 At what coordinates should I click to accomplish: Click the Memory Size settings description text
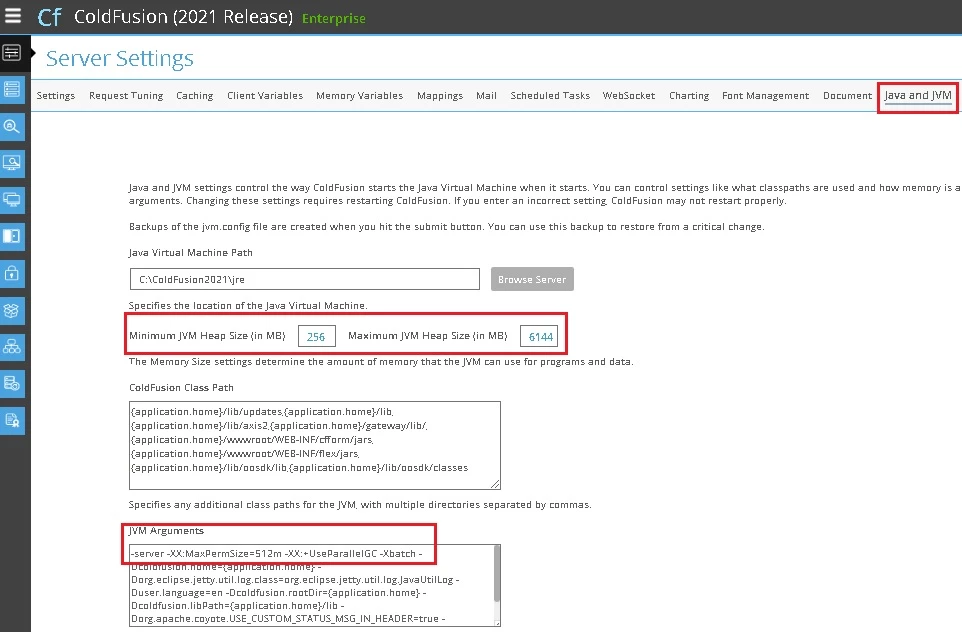point(381,362)
